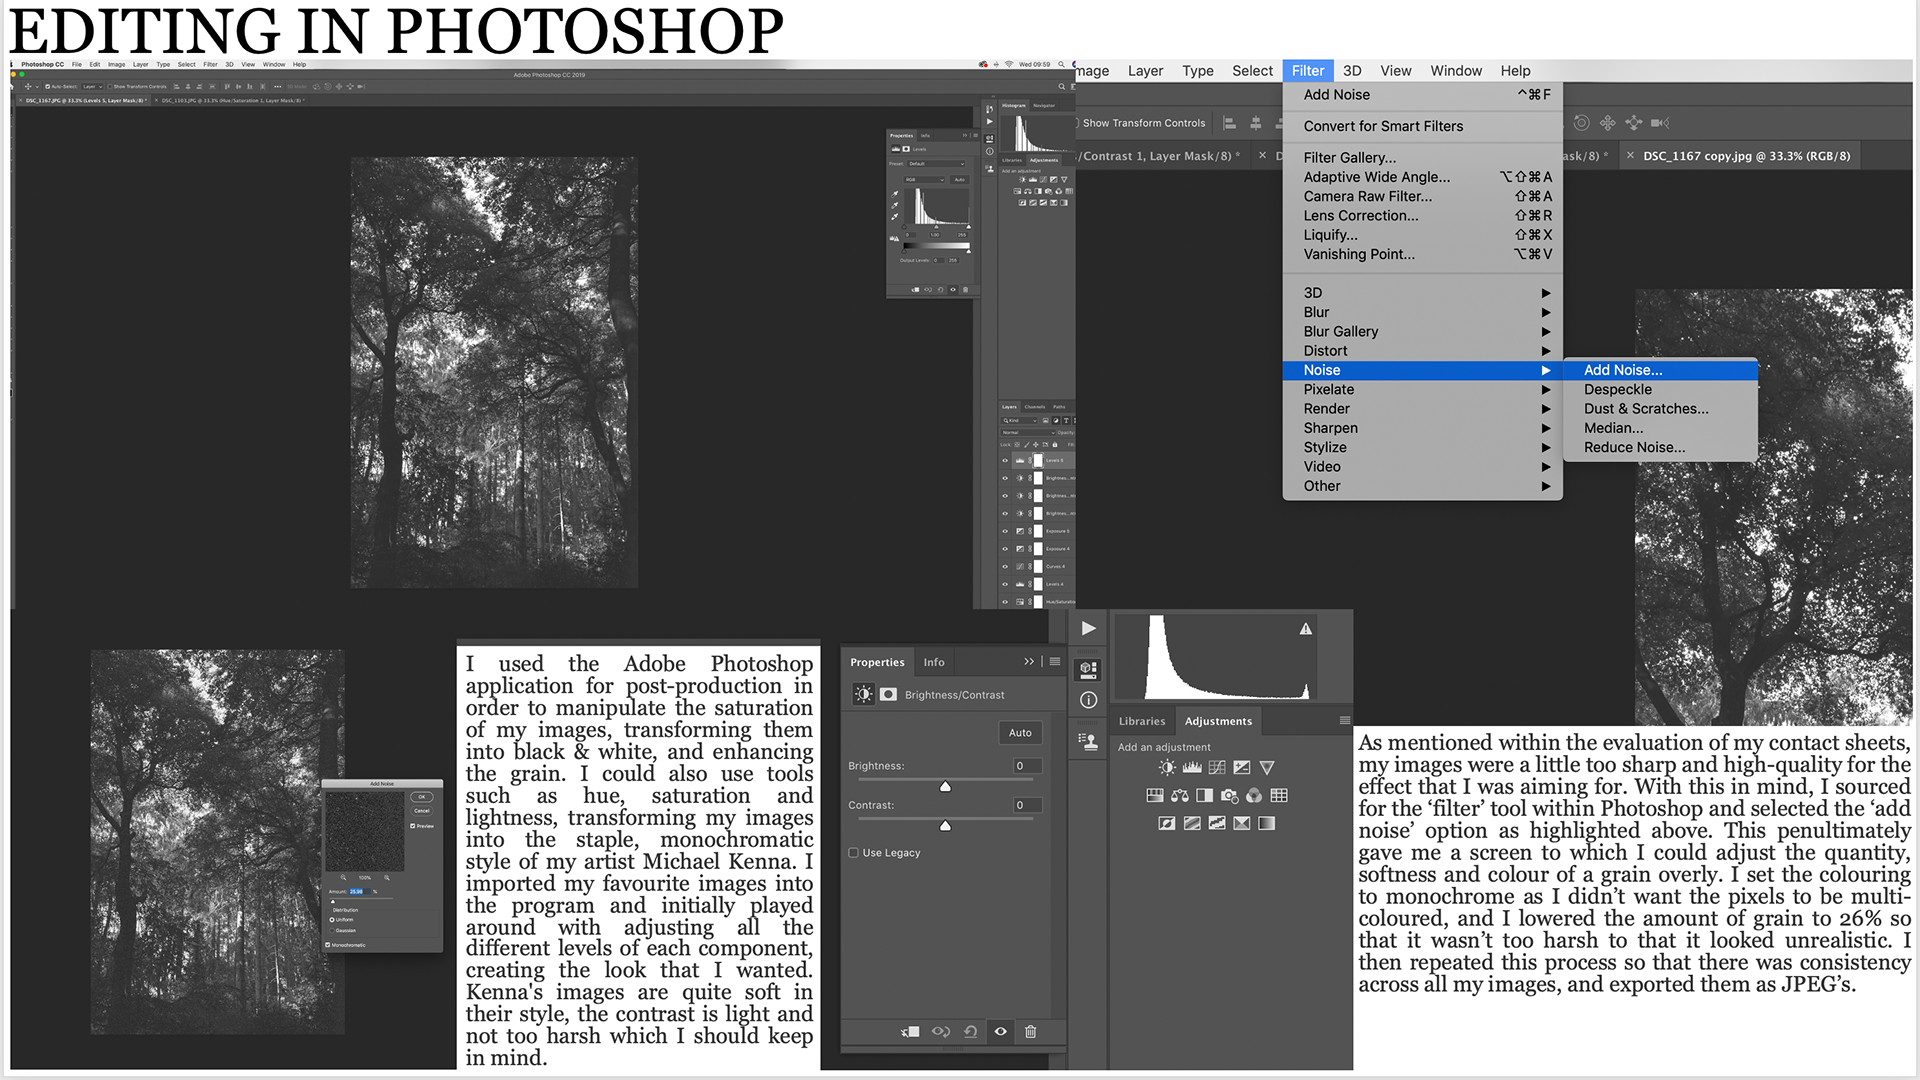The width and height of the screenshot is (1920, 1080).
Task: Open the Window menu in menu bar
Action: click(x=1456, y=71)
